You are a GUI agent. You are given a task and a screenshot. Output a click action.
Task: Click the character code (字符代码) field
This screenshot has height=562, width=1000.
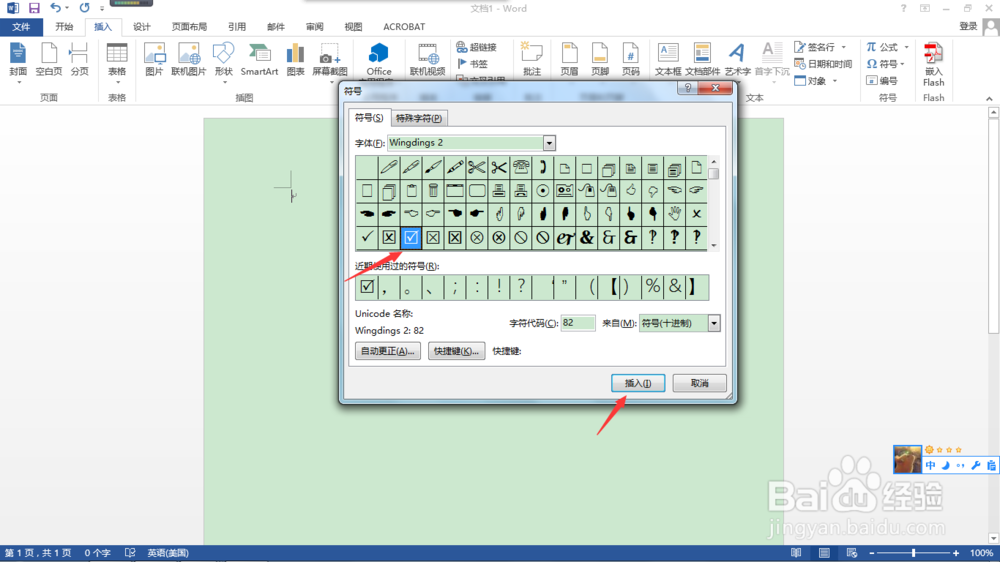[578, 323]
